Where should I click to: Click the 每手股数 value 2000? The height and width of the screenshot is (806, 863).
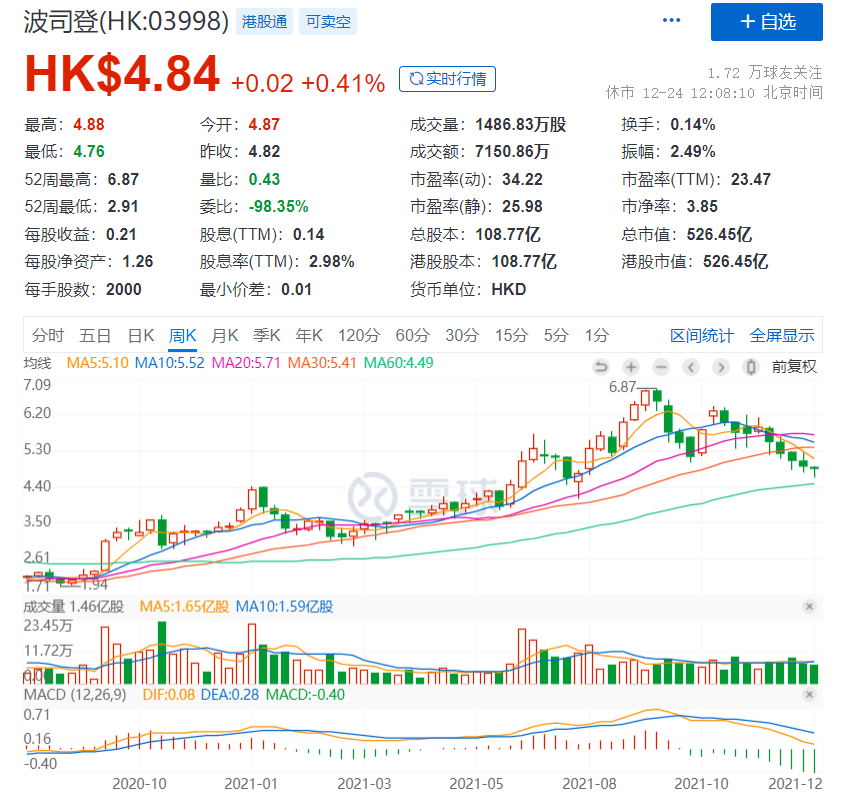coord(124,290)
